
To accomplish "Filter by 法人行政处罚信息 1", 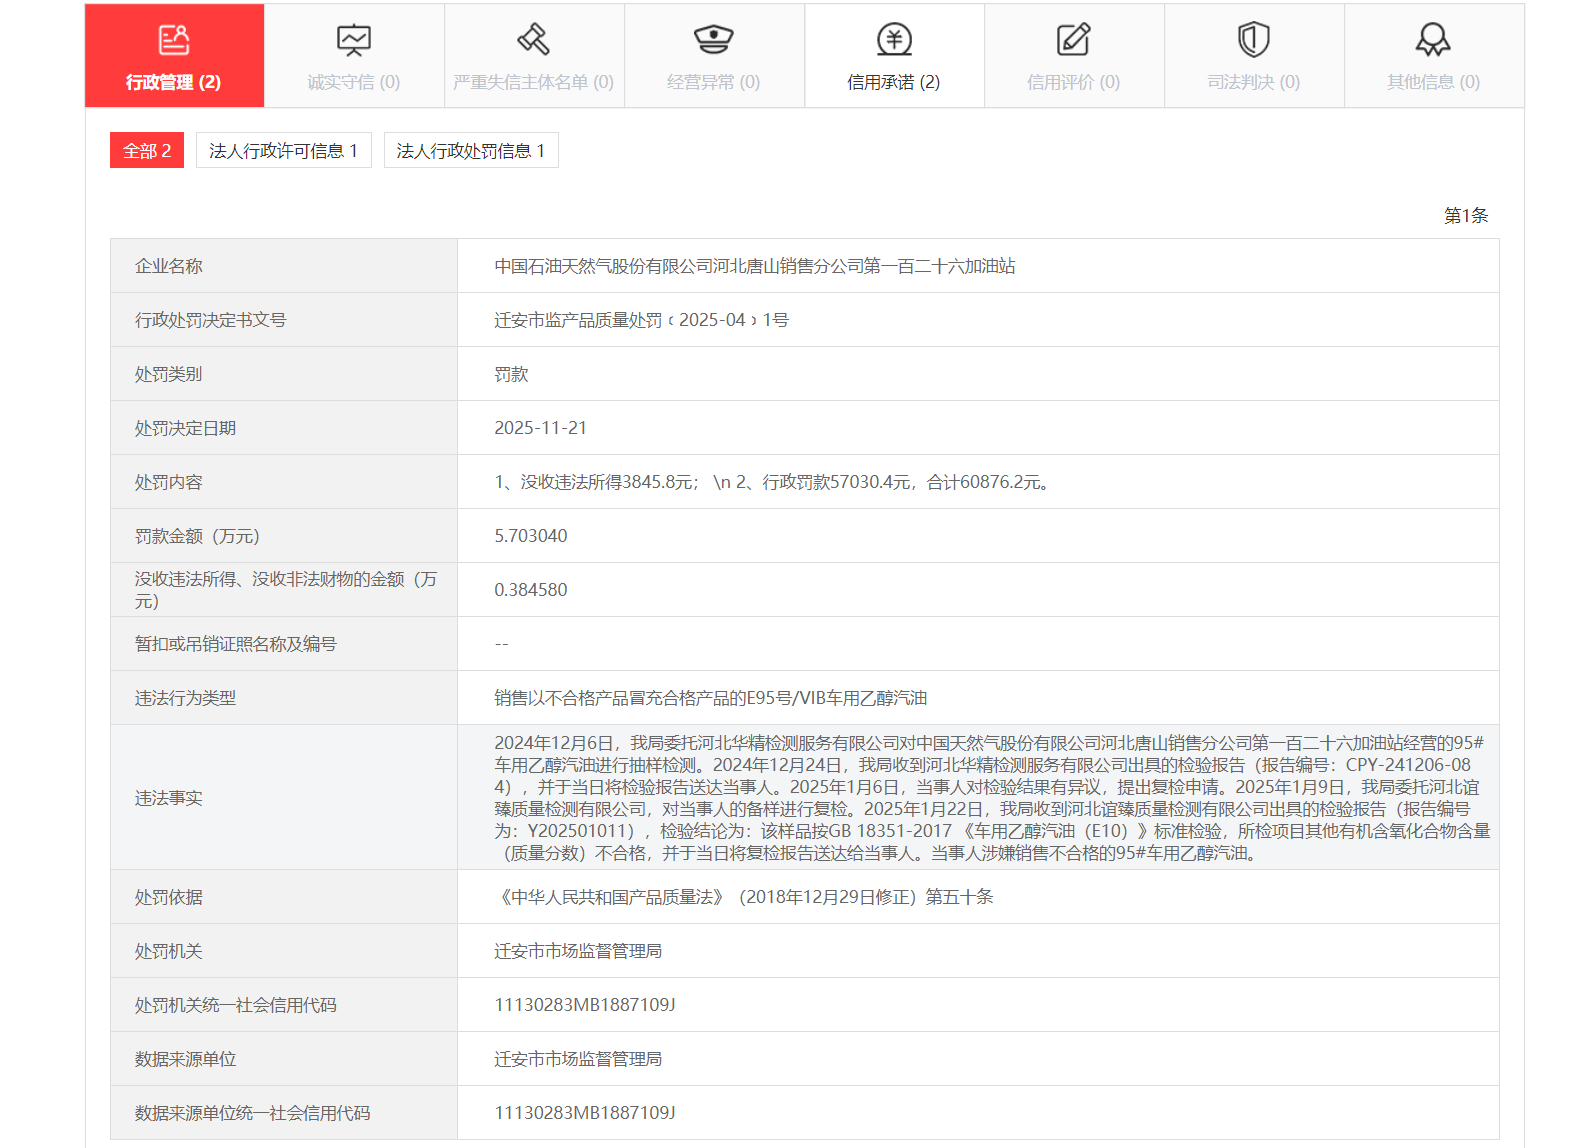I will 470,151.
